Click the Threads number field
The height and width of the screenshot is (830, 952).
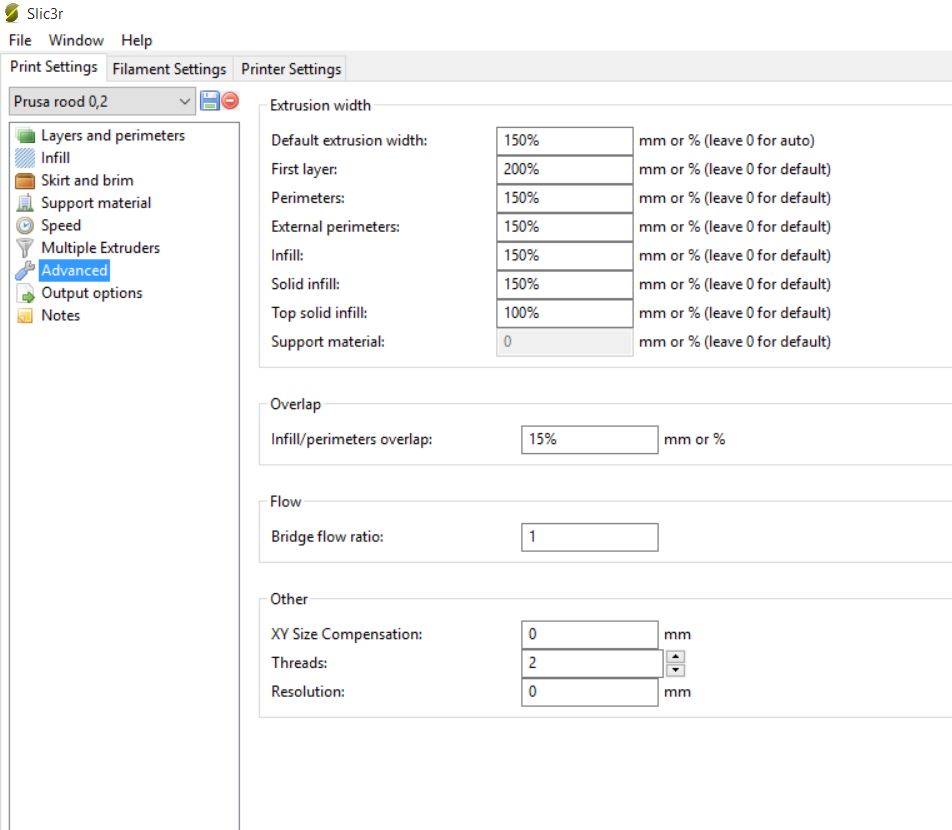pos(592,663)
